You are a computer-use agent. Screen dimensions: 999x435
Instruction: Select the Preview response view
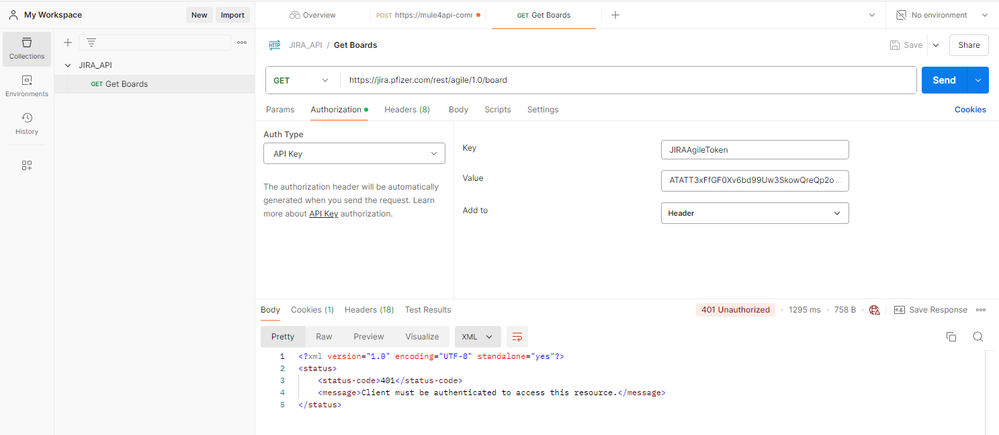[369, 336]
